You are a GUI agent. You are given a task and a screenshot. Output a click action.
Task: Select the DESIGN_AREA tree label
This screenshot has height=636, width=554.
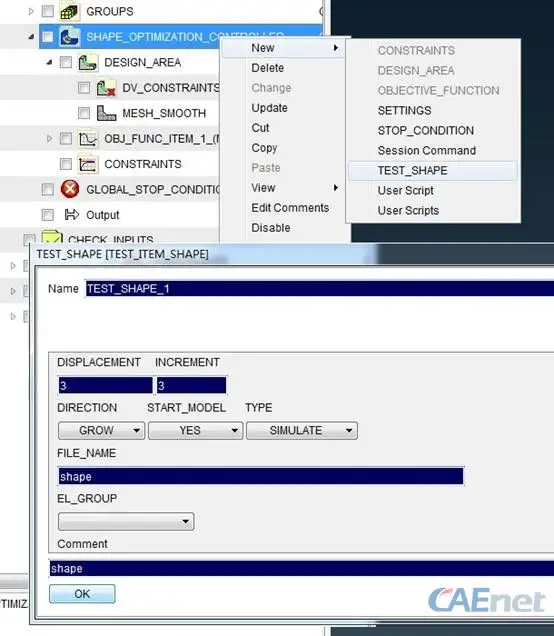click(x=142, y=62)
